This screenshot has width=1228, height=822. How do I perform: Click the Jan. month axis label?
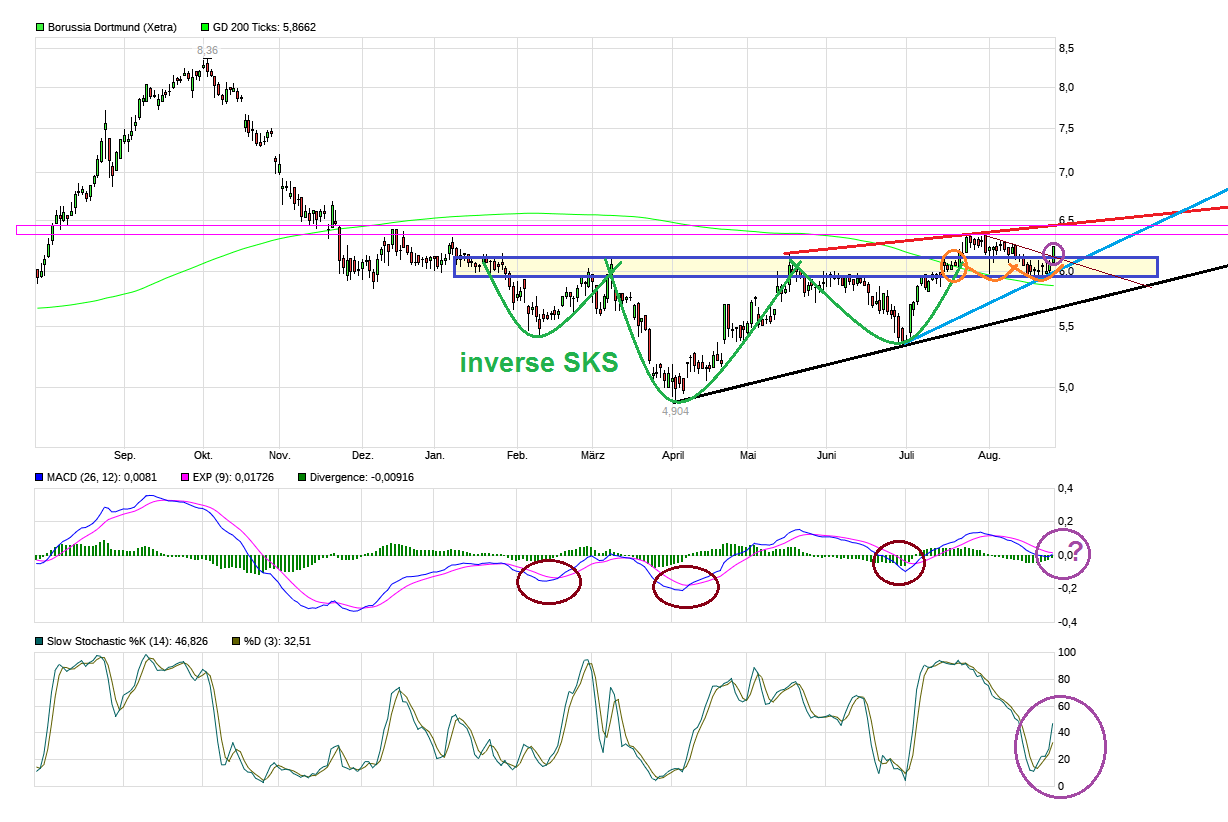coord(435,455)
